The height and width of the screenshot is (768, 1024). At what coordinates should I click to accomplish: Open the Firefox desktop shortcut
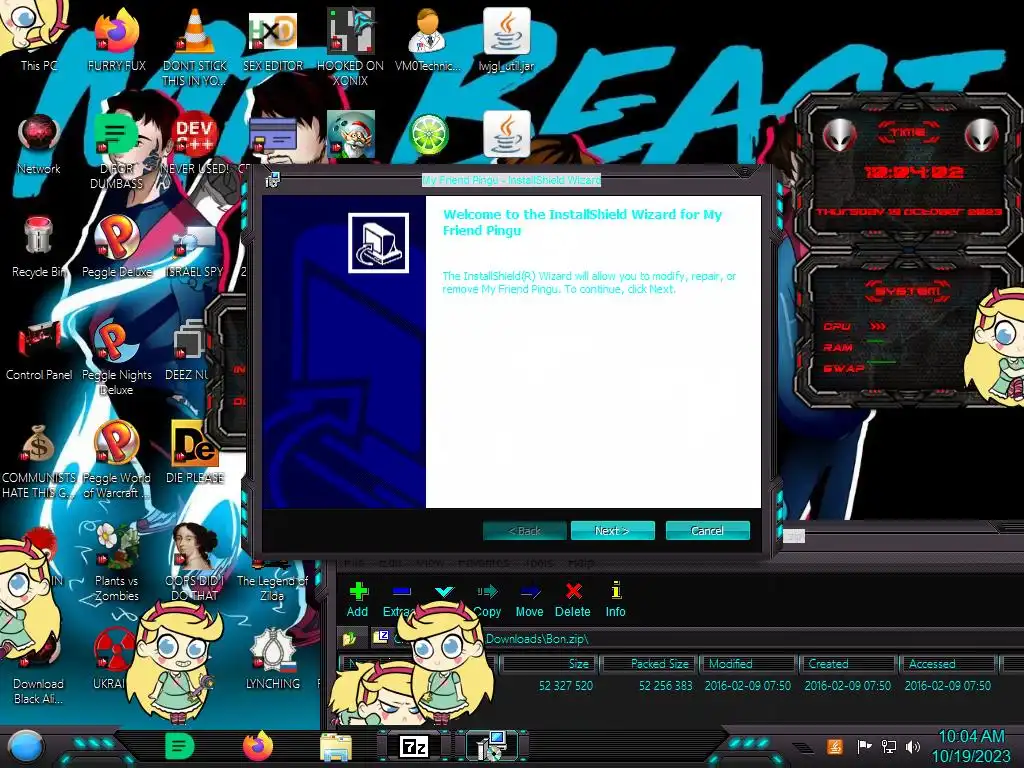[117, 39]
